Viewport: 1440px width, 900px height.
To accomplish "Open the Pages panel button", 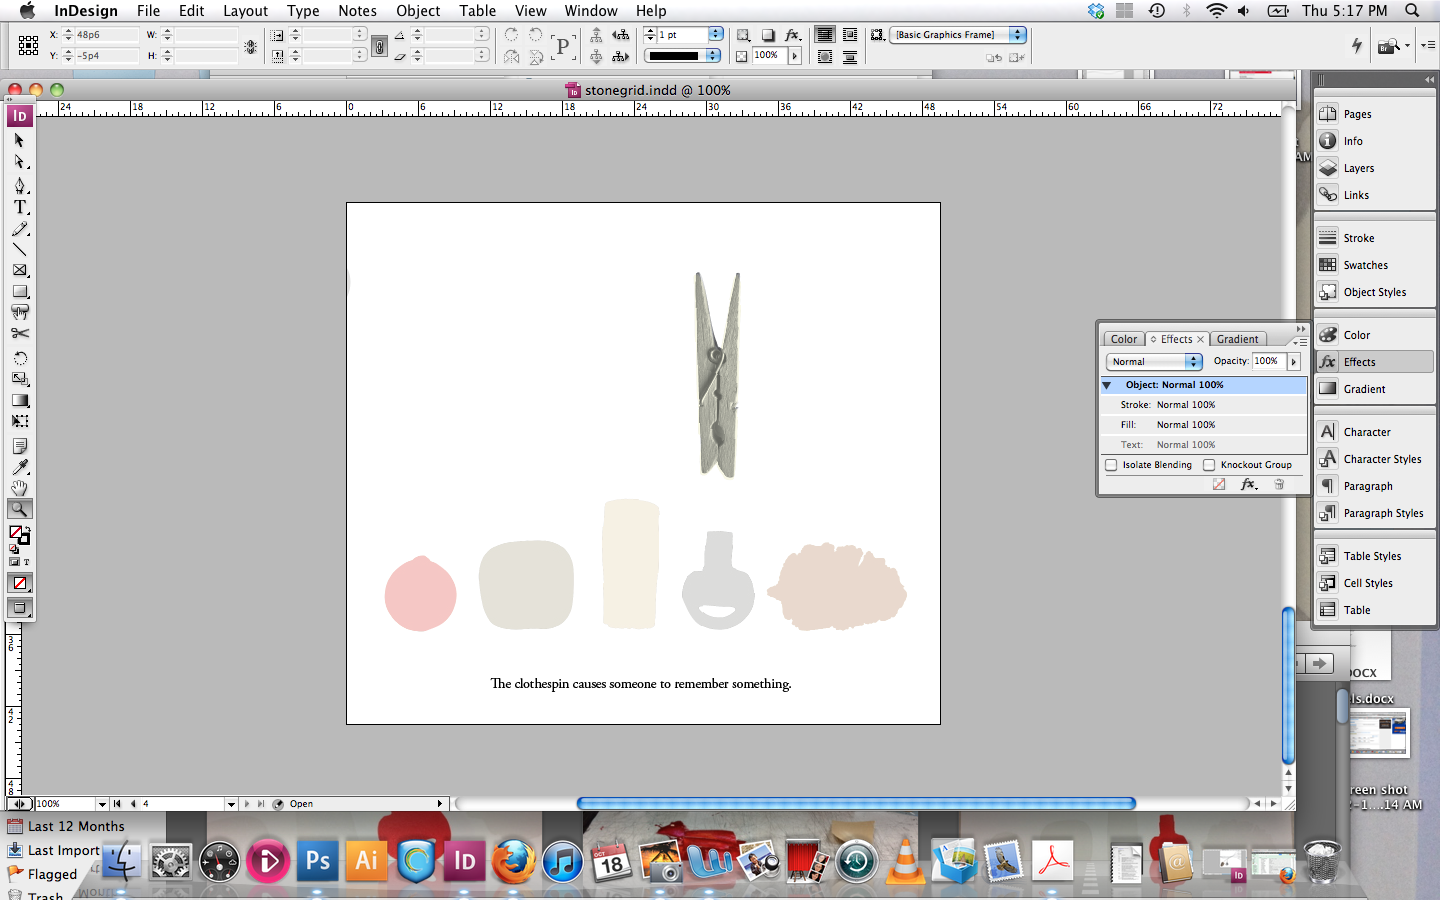I will click(x=1357, y=114).
